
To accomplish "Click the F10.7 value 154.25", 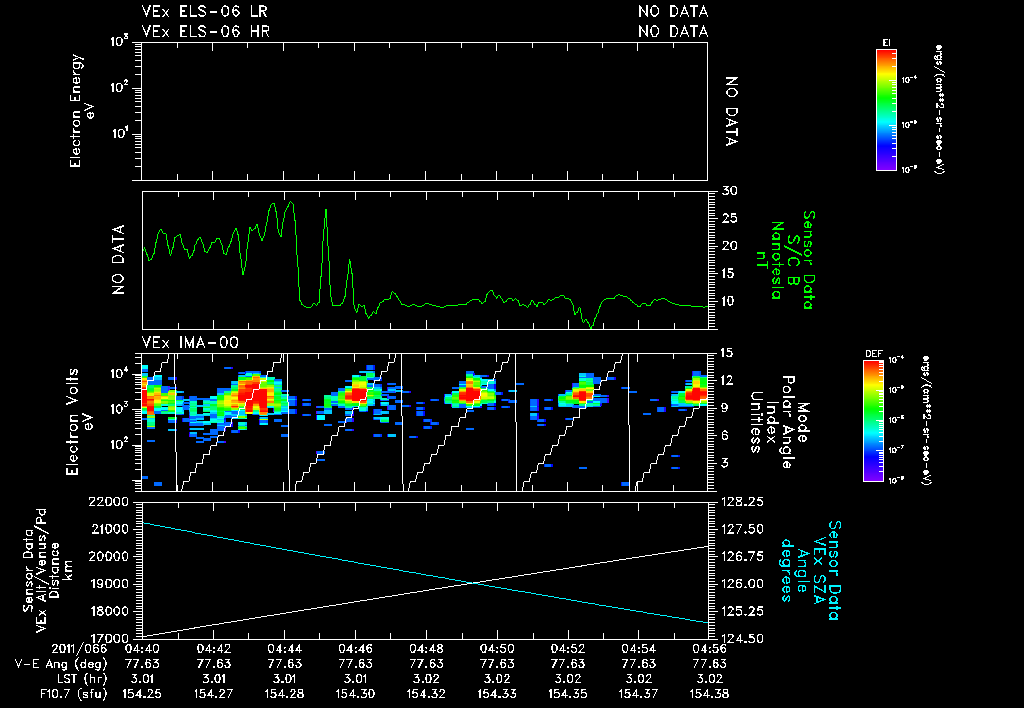I will pyautogui.click(x=142, y=694).
